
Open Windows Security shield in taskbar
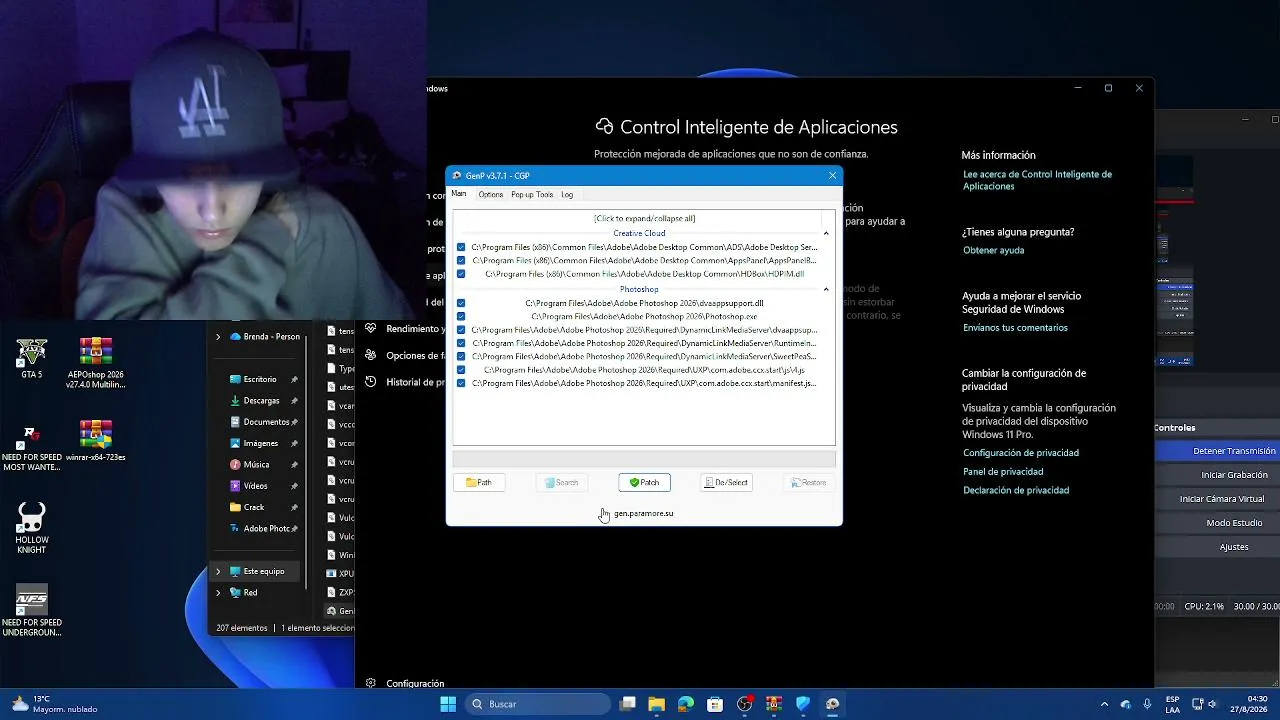(803, 704)
